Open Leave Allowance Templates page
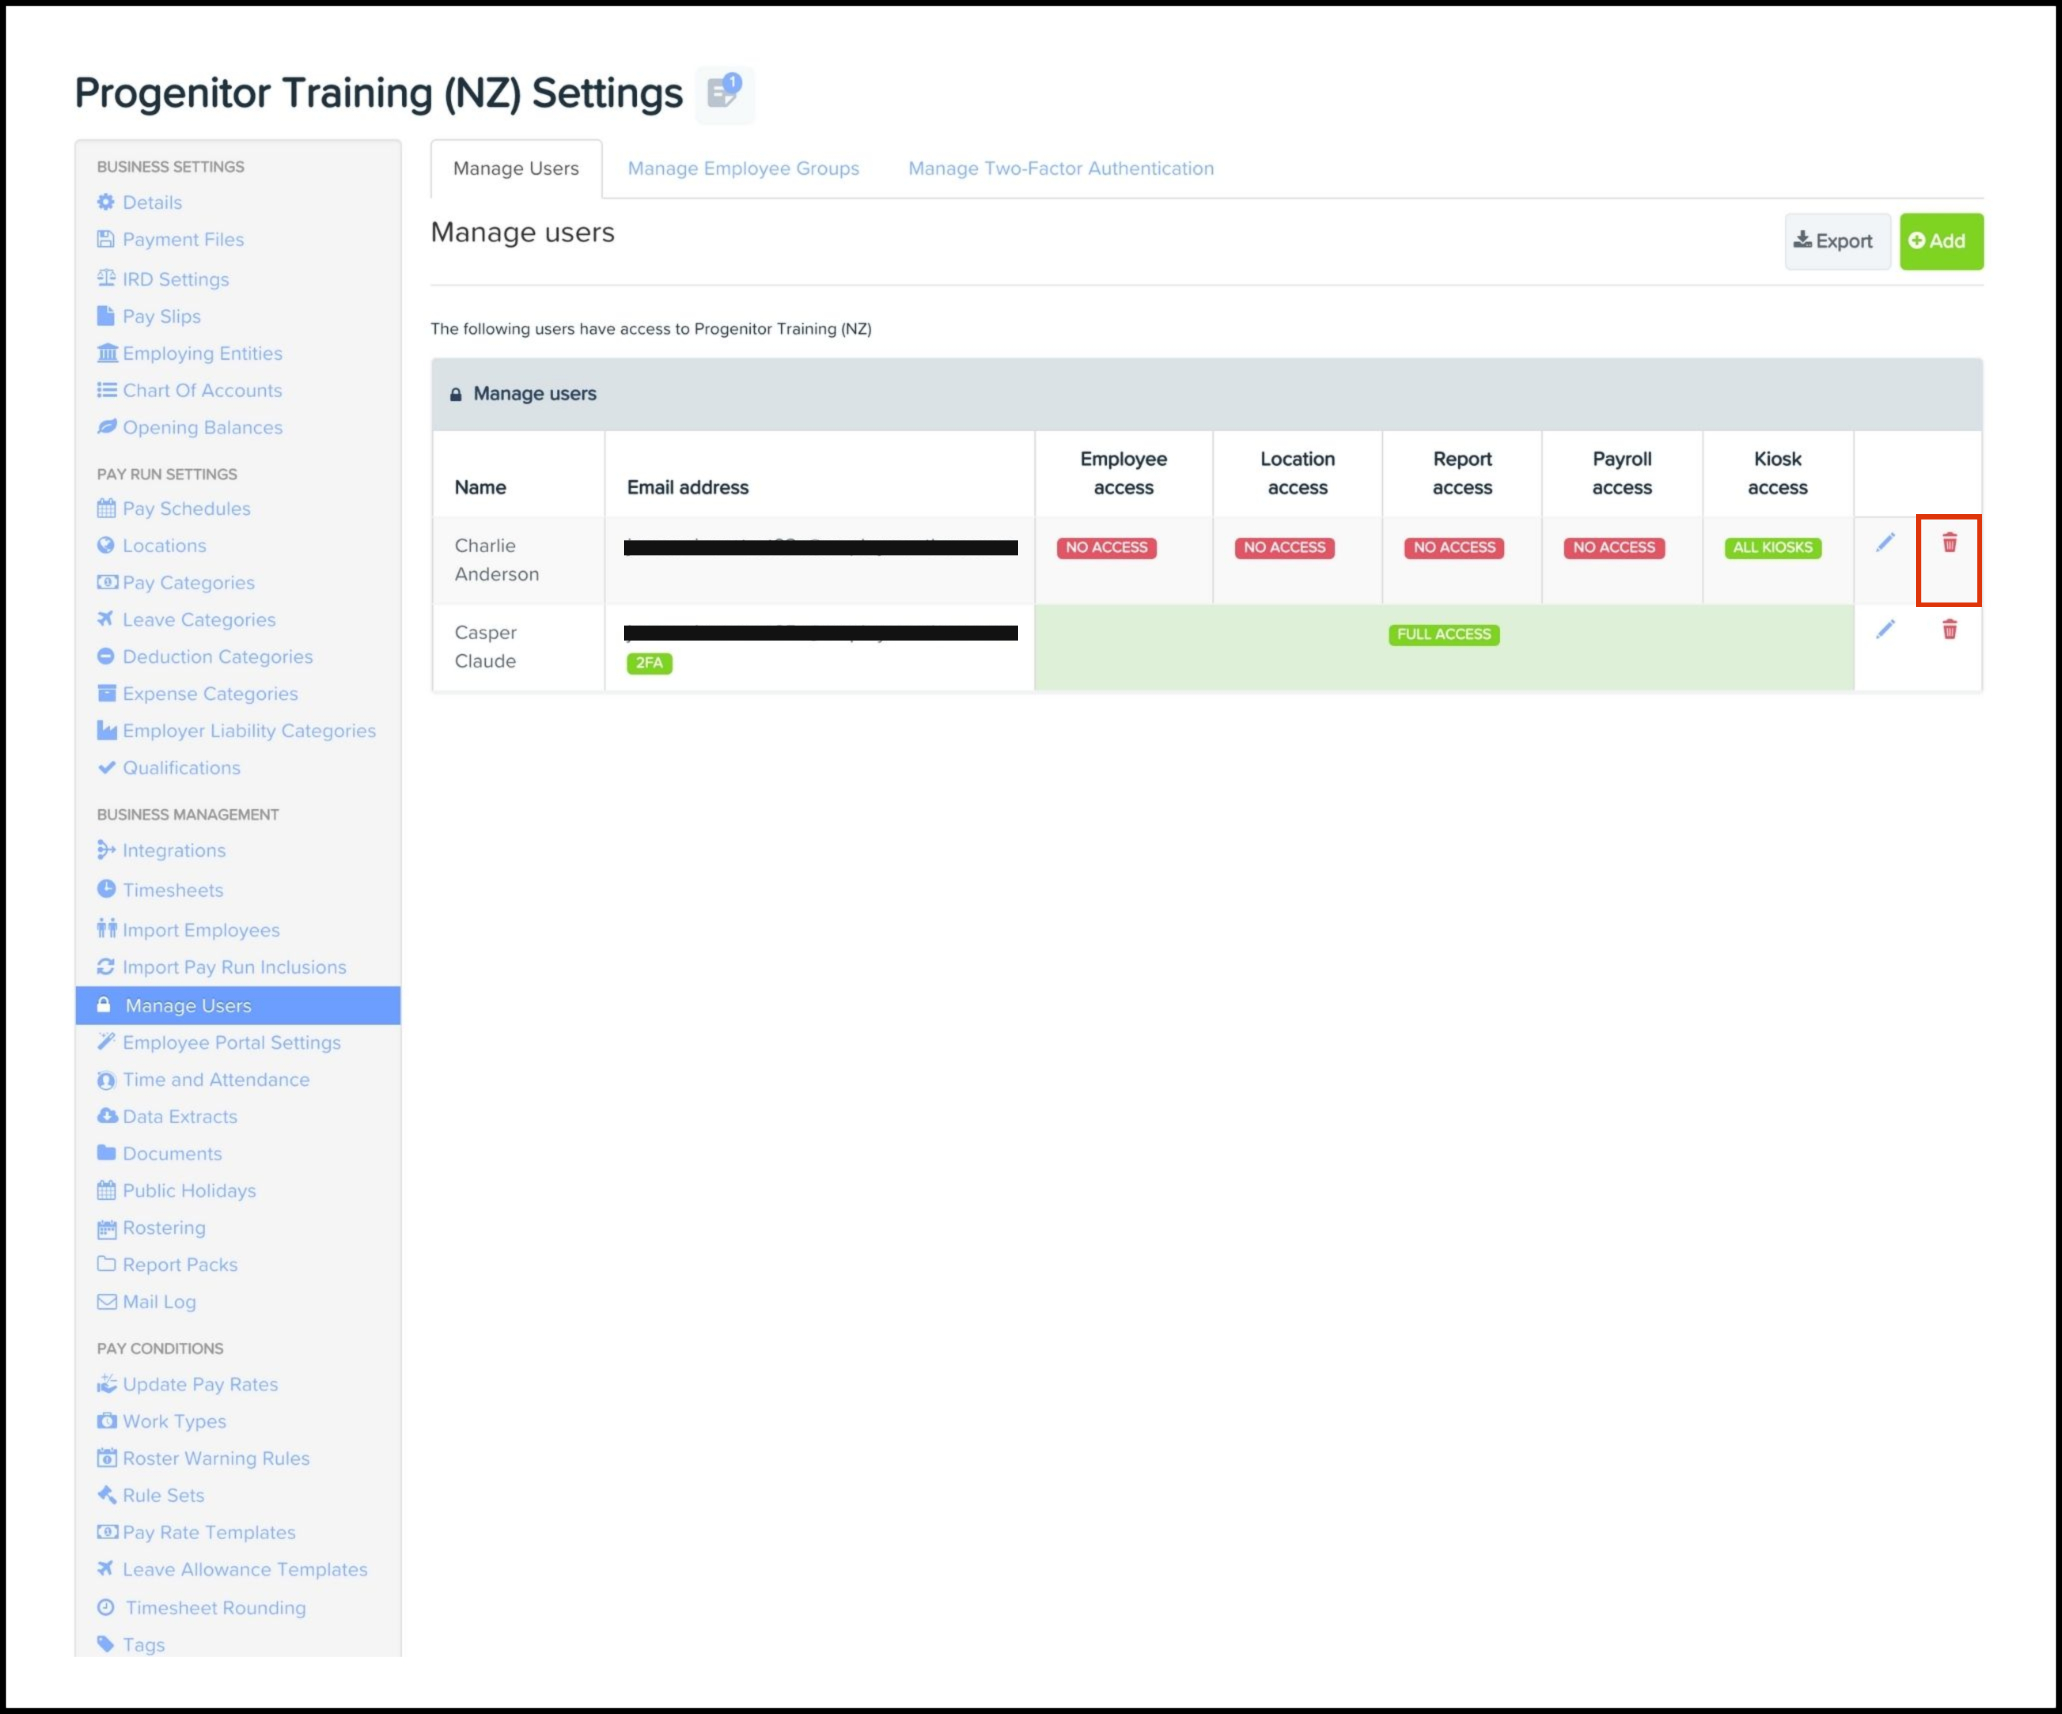This screenshot has width=2062, height=1714. tap(244, 1569)
